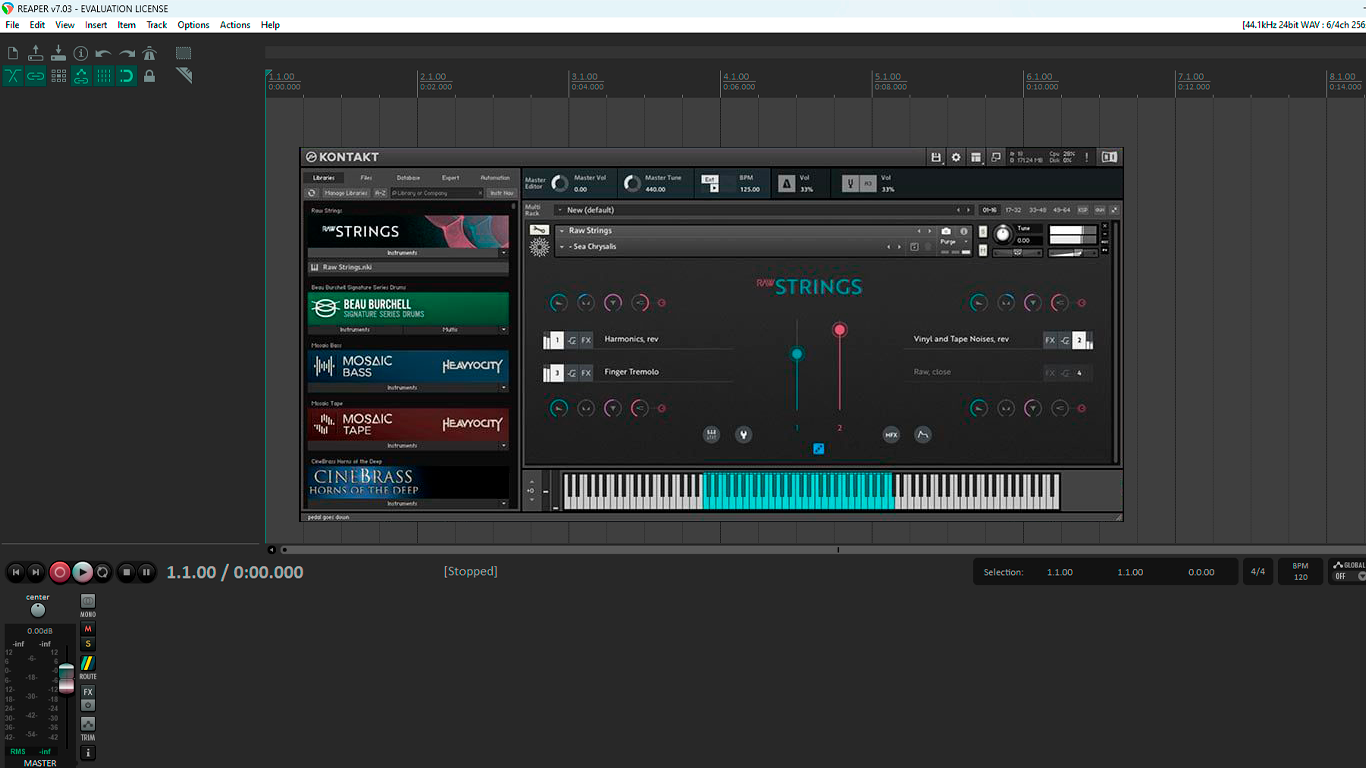Click the A-Z sort button

click(380, 193)
